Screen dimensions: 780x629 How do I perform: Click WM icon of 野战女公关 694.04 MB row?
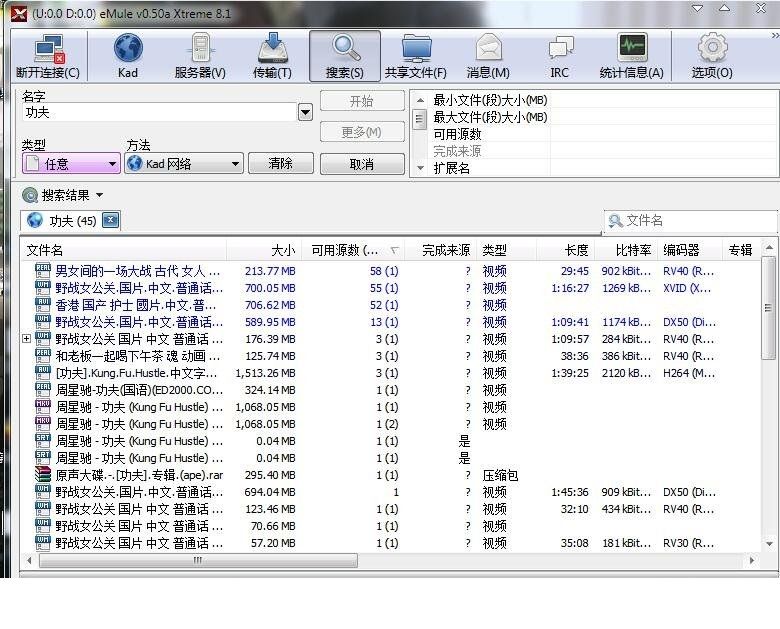click(x=43, y=492)
